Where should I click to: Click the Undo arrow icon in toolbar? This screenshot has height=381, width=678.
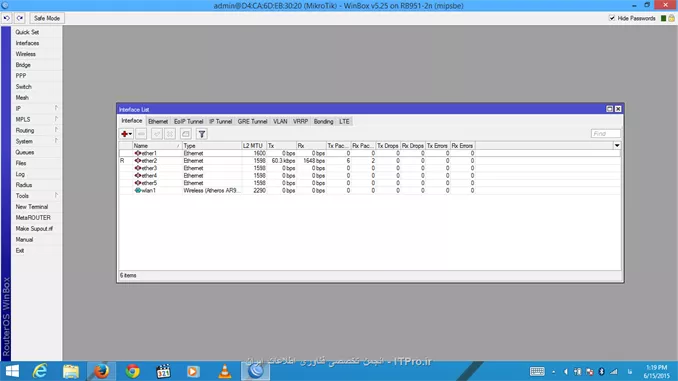pos(6,18)
